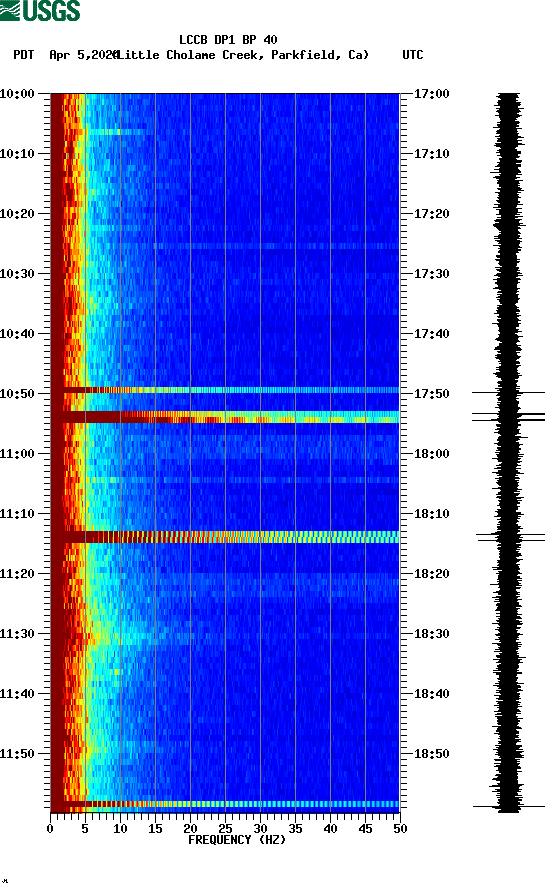Click the '11:00' PDT time label
This screenshot has height=892, width=552.
pyautogui.click(x=17, y=453)
